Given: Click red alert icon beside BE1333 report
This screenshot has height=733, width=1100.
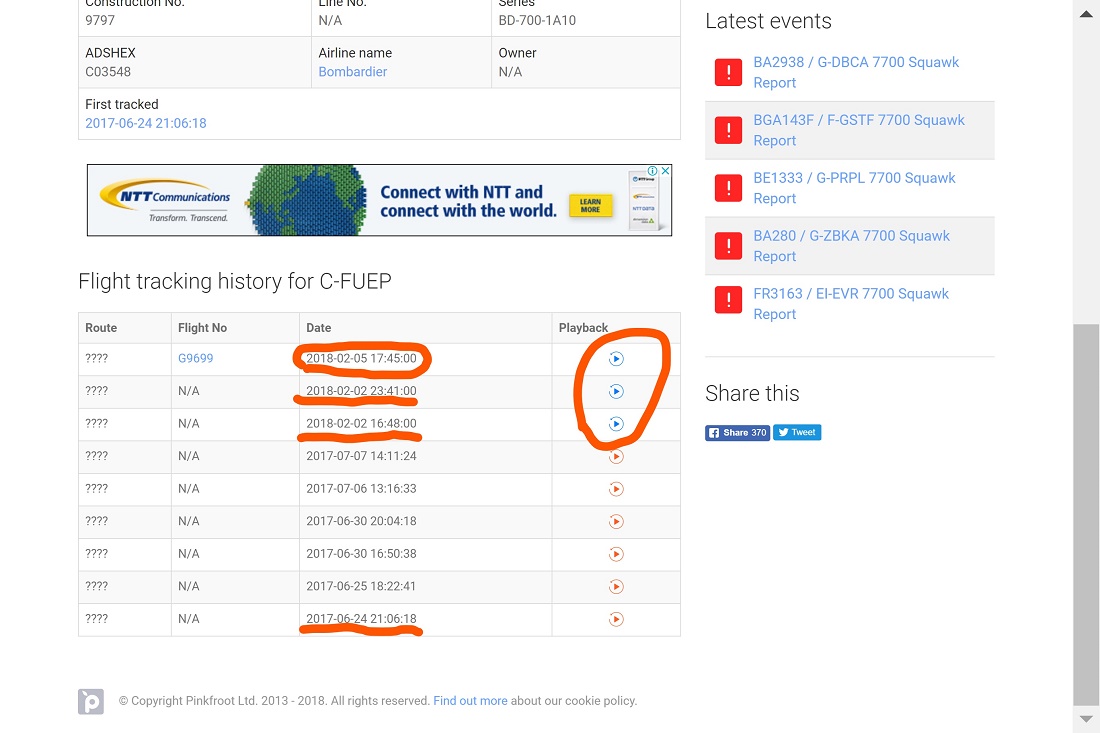Looking at the screenshot, I should [x=728, y=188].
